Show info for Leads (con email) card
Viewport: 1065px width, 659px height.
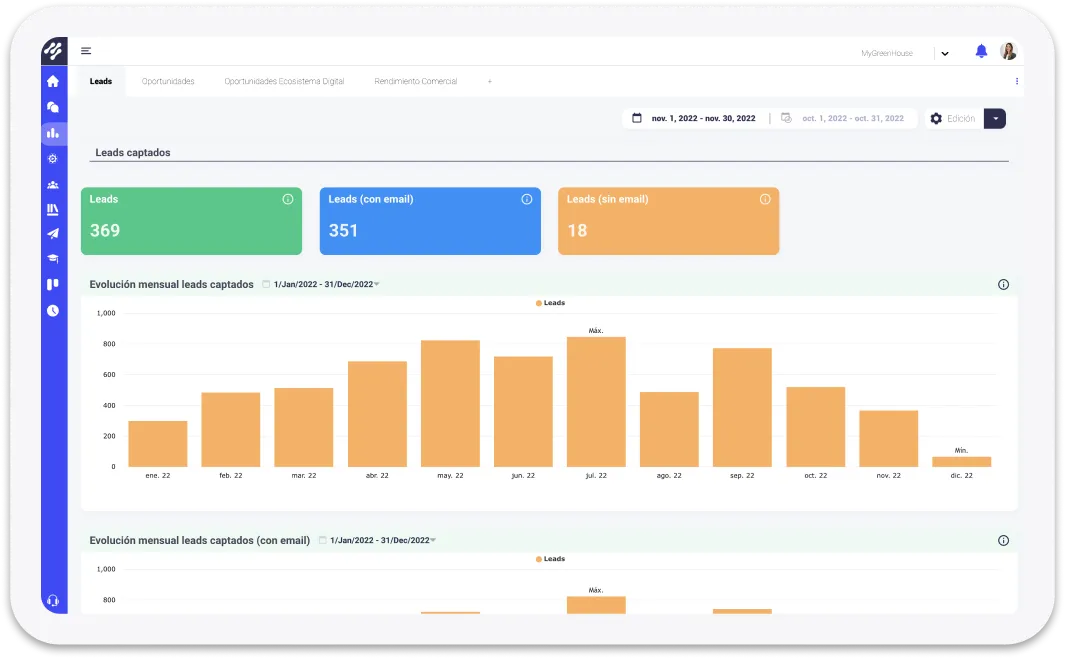526,199
